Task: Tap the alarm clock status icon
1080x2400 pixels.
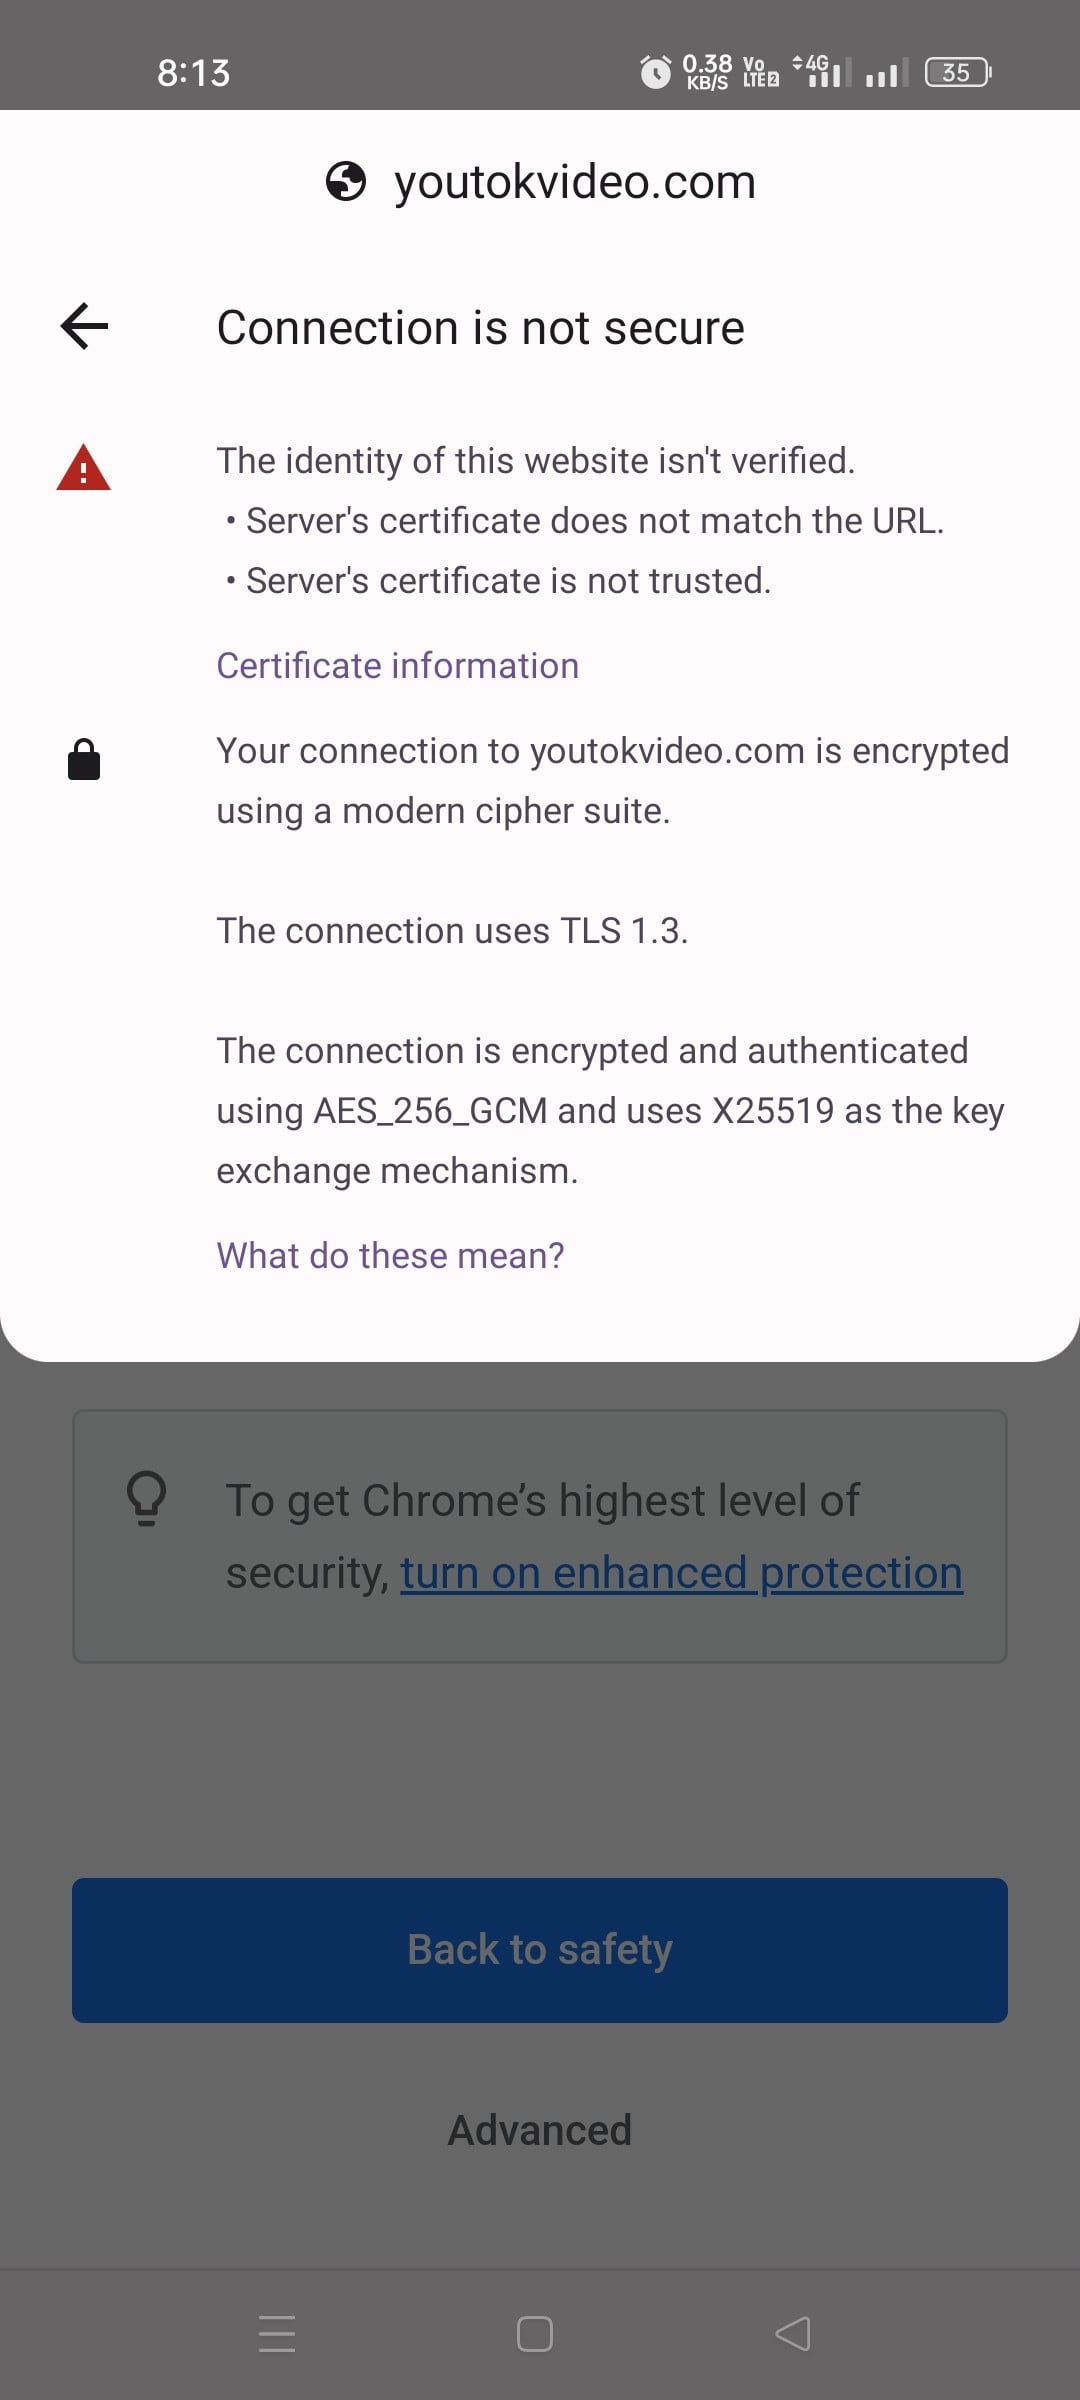Action: (x=656, y=72)
